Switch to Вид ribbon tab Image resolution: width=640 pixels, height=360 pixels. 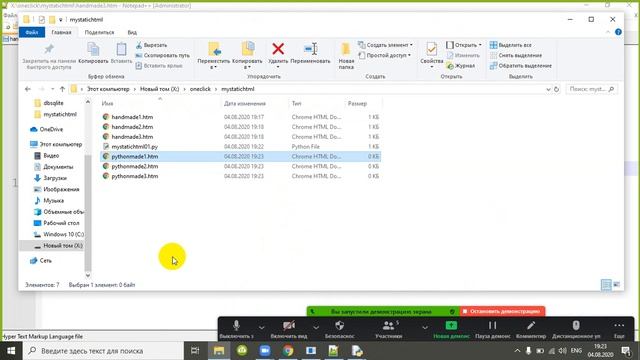132,32
